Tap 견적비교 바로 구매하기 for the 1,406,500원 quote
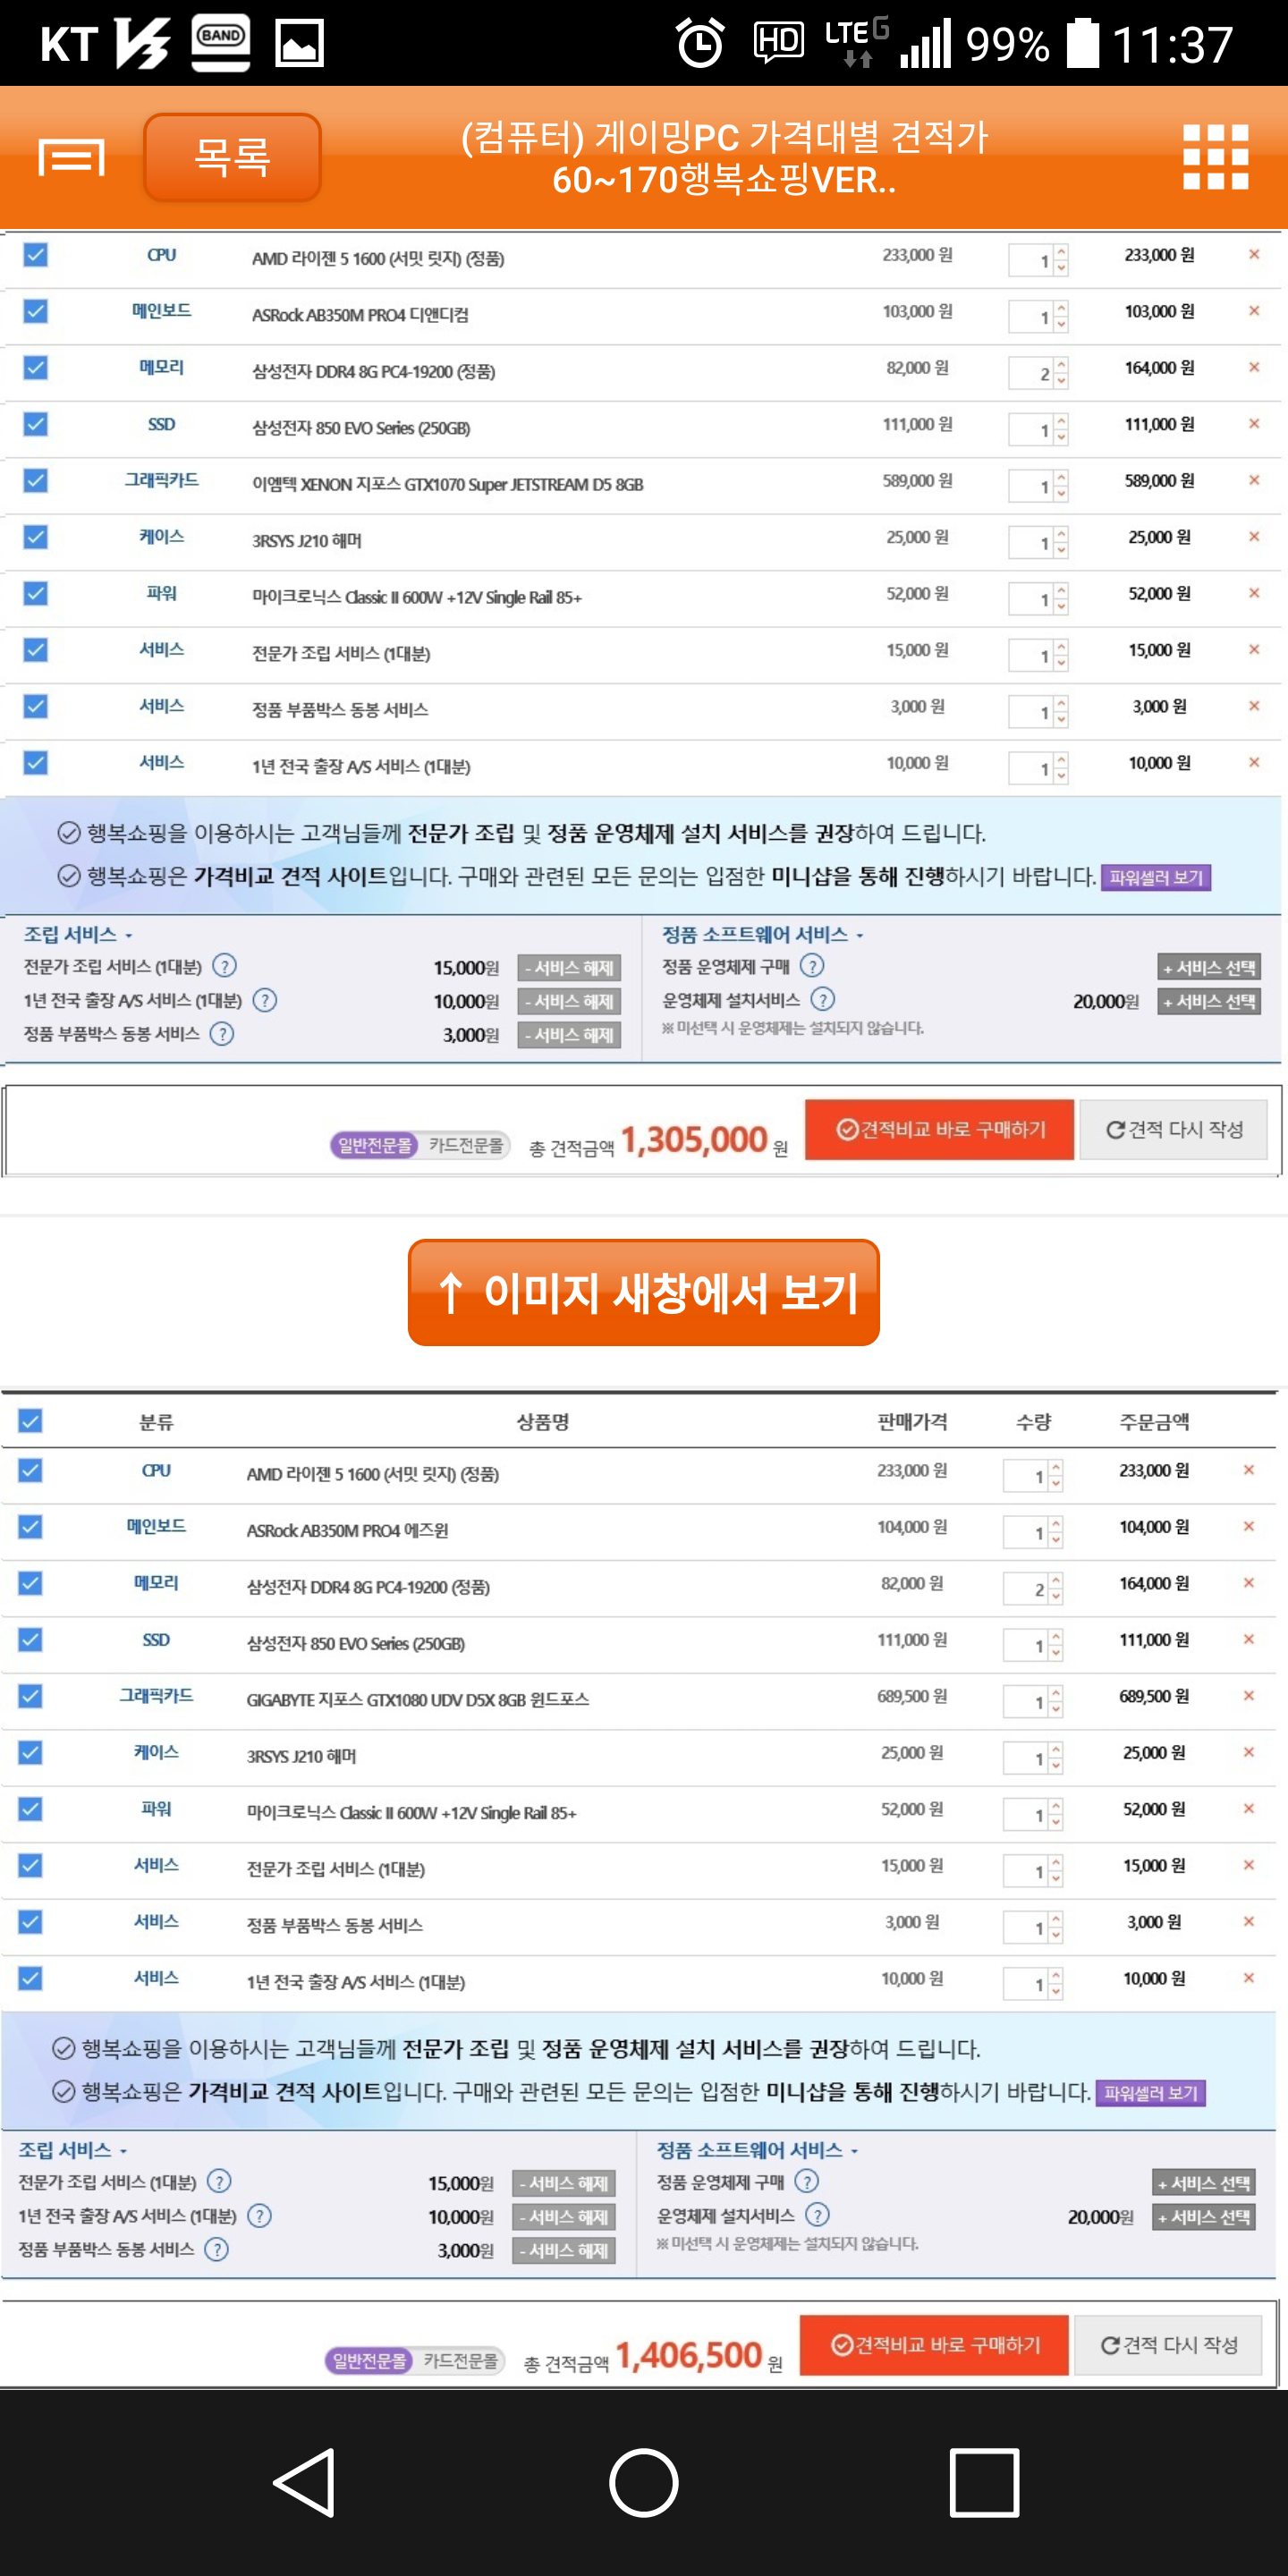 coord(934,2344)
